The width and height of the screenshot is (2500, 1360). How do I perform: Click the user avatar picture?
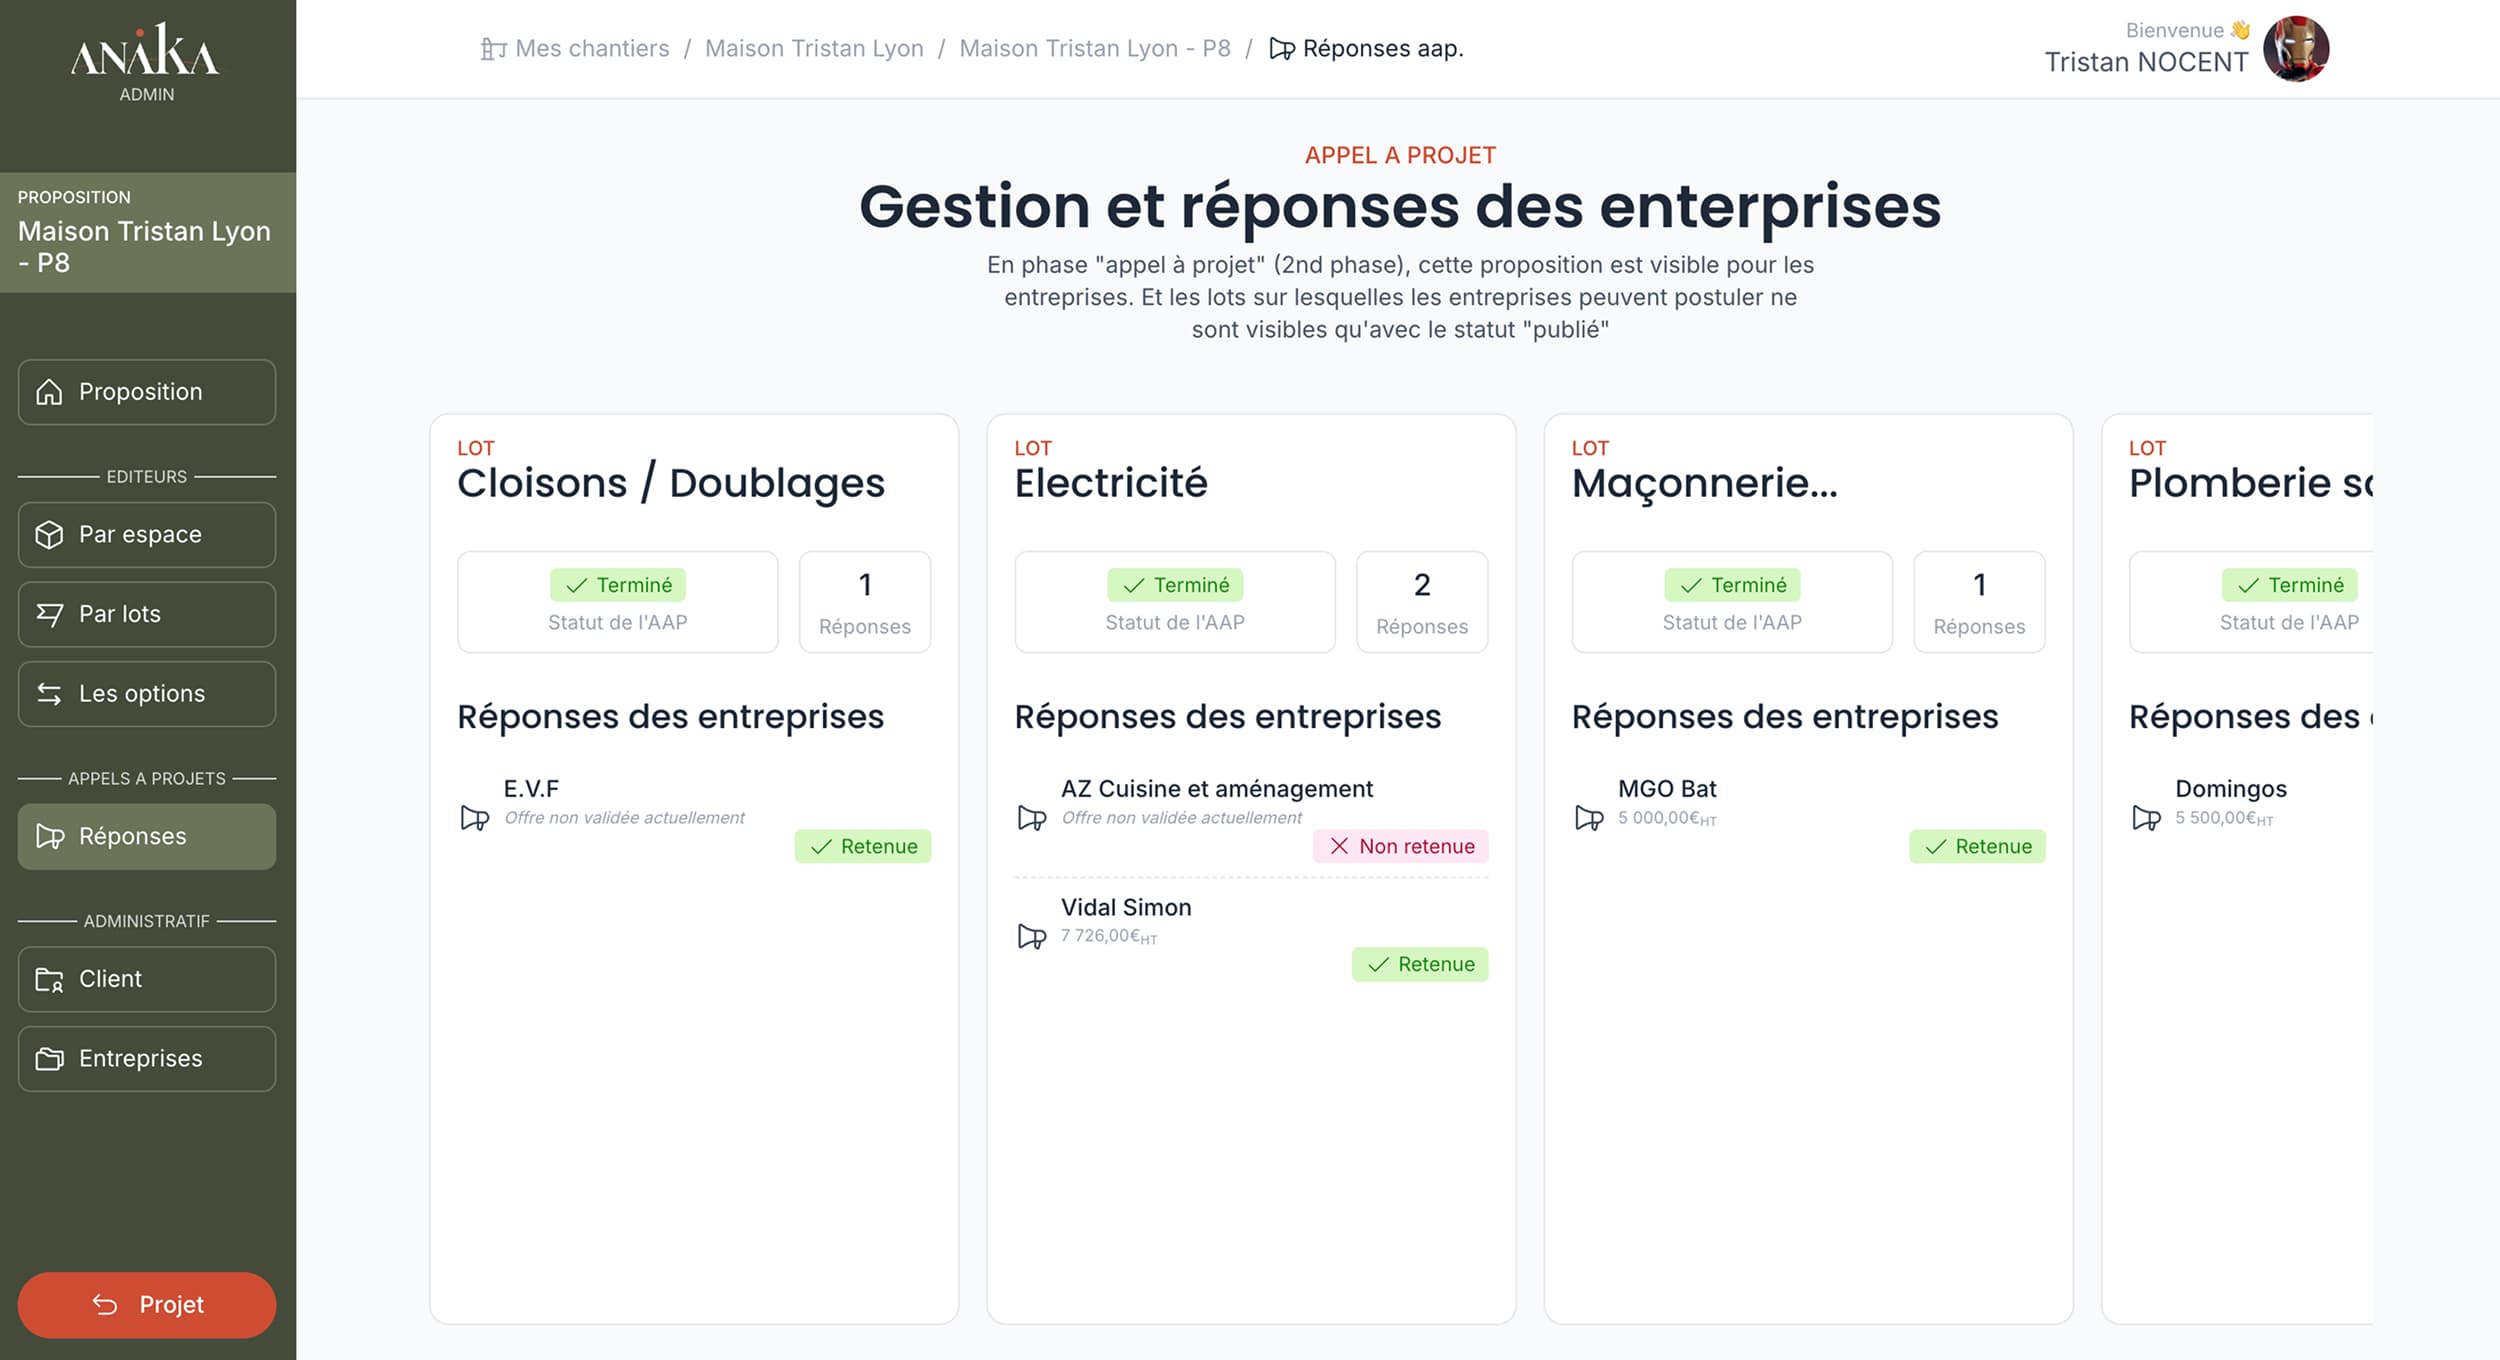(2296, 48)
